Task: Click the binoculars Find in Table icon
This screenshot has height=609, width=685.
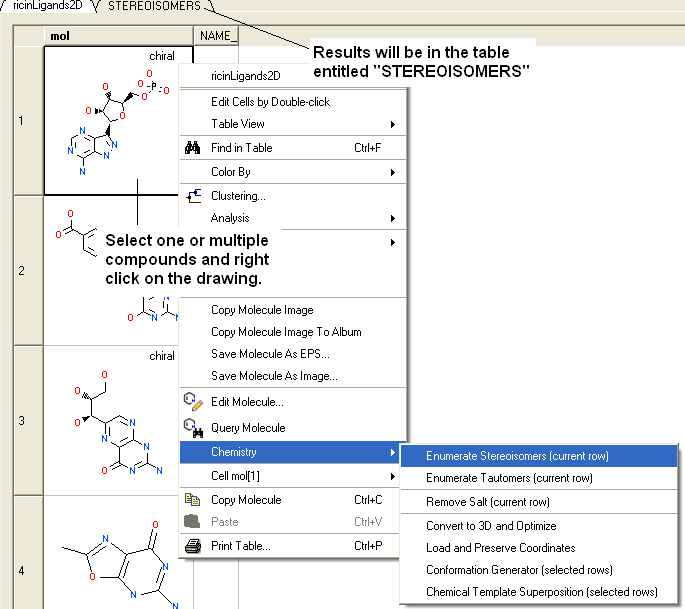Action: tap(194, 148)
